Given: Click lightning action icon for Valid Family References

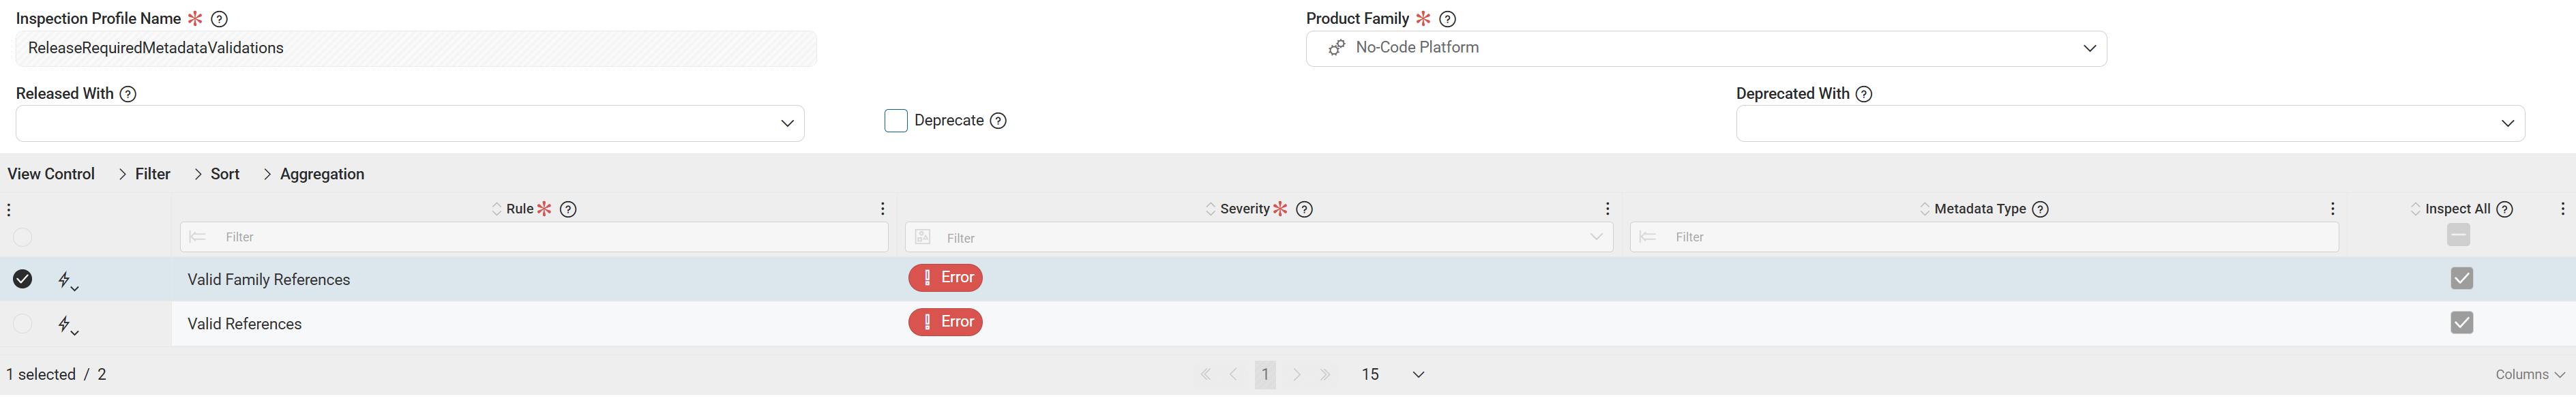Looking at the screenshot, I should 67,280.
